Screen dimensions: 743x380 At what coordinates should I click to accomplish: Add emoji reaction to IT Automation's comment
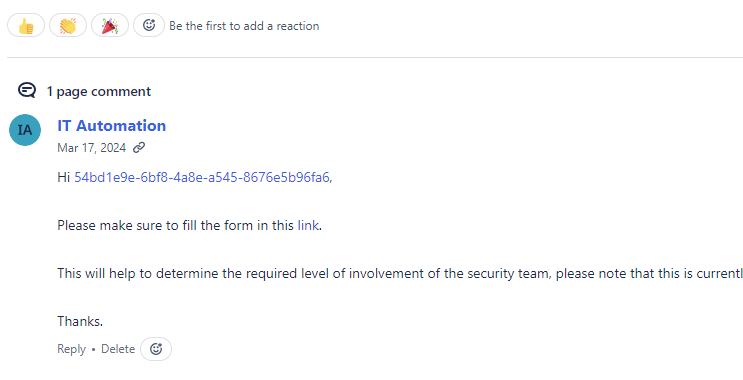pos(156,349)
